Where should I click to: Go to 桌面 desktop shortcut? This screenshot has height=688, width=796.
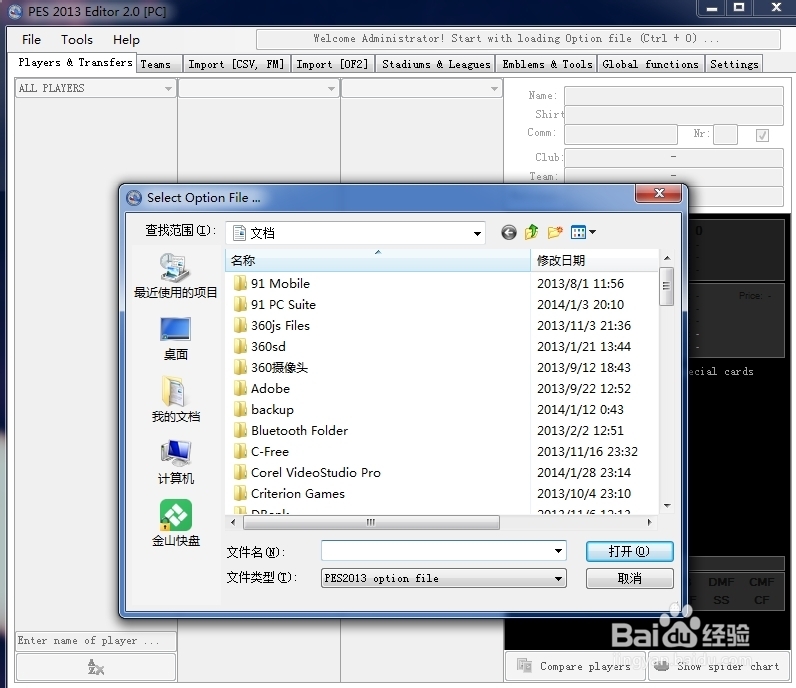(175, 339)
